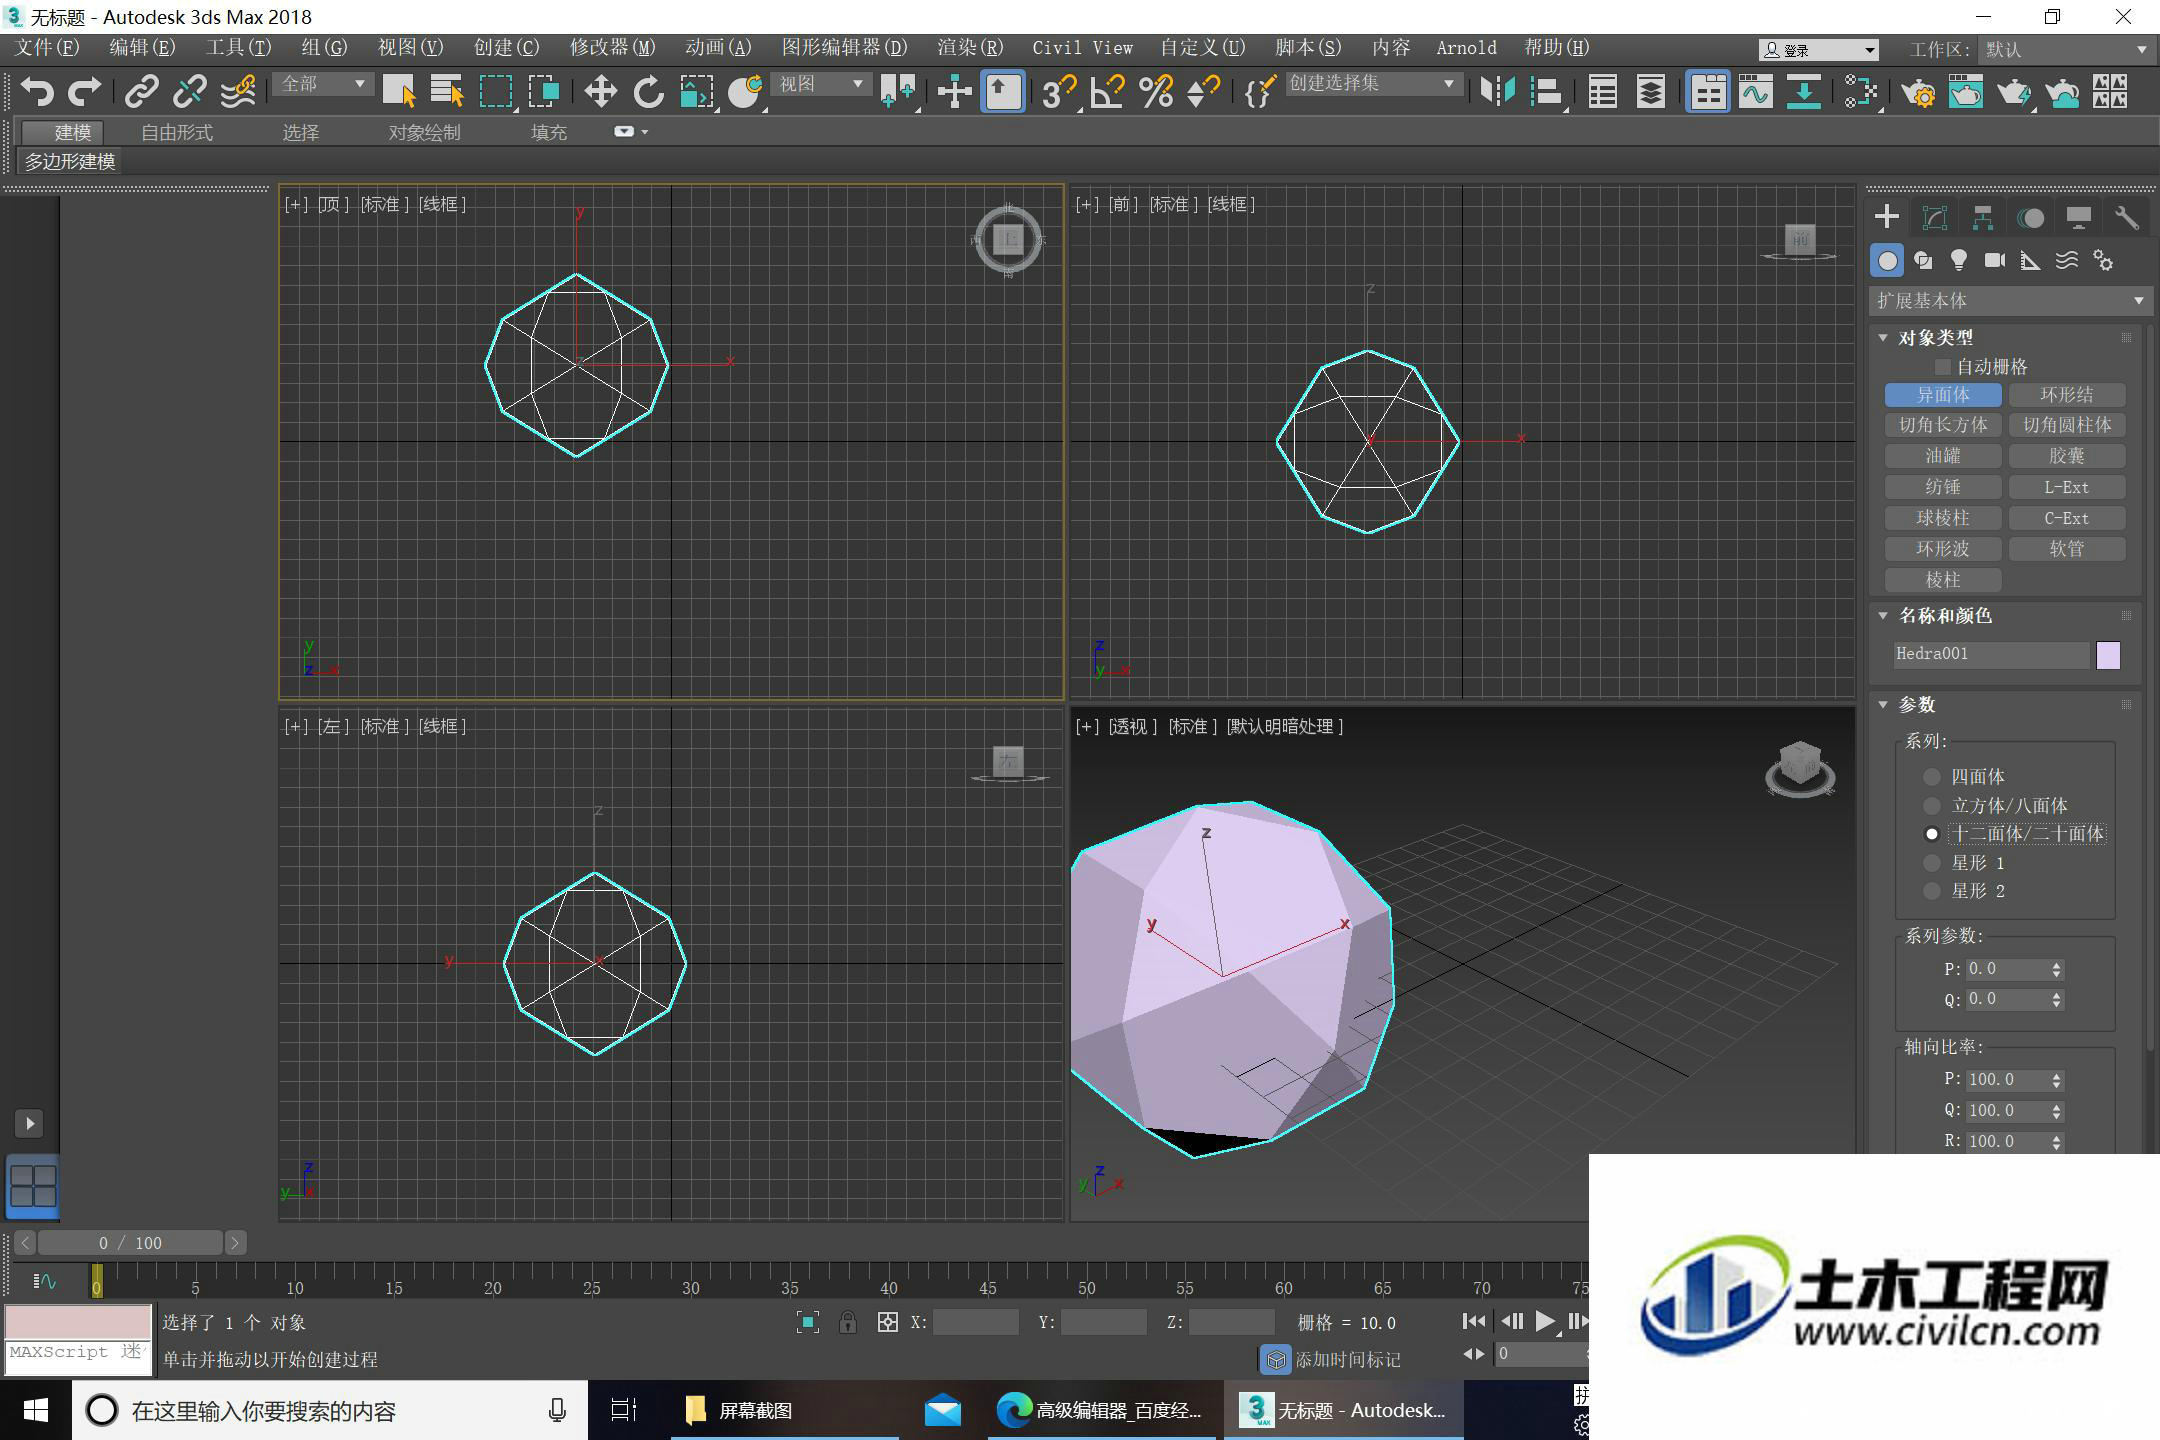Screen dimensions: 2160x1440
Task: Activate the Select and Scale tool
Action: click(697, 92)
